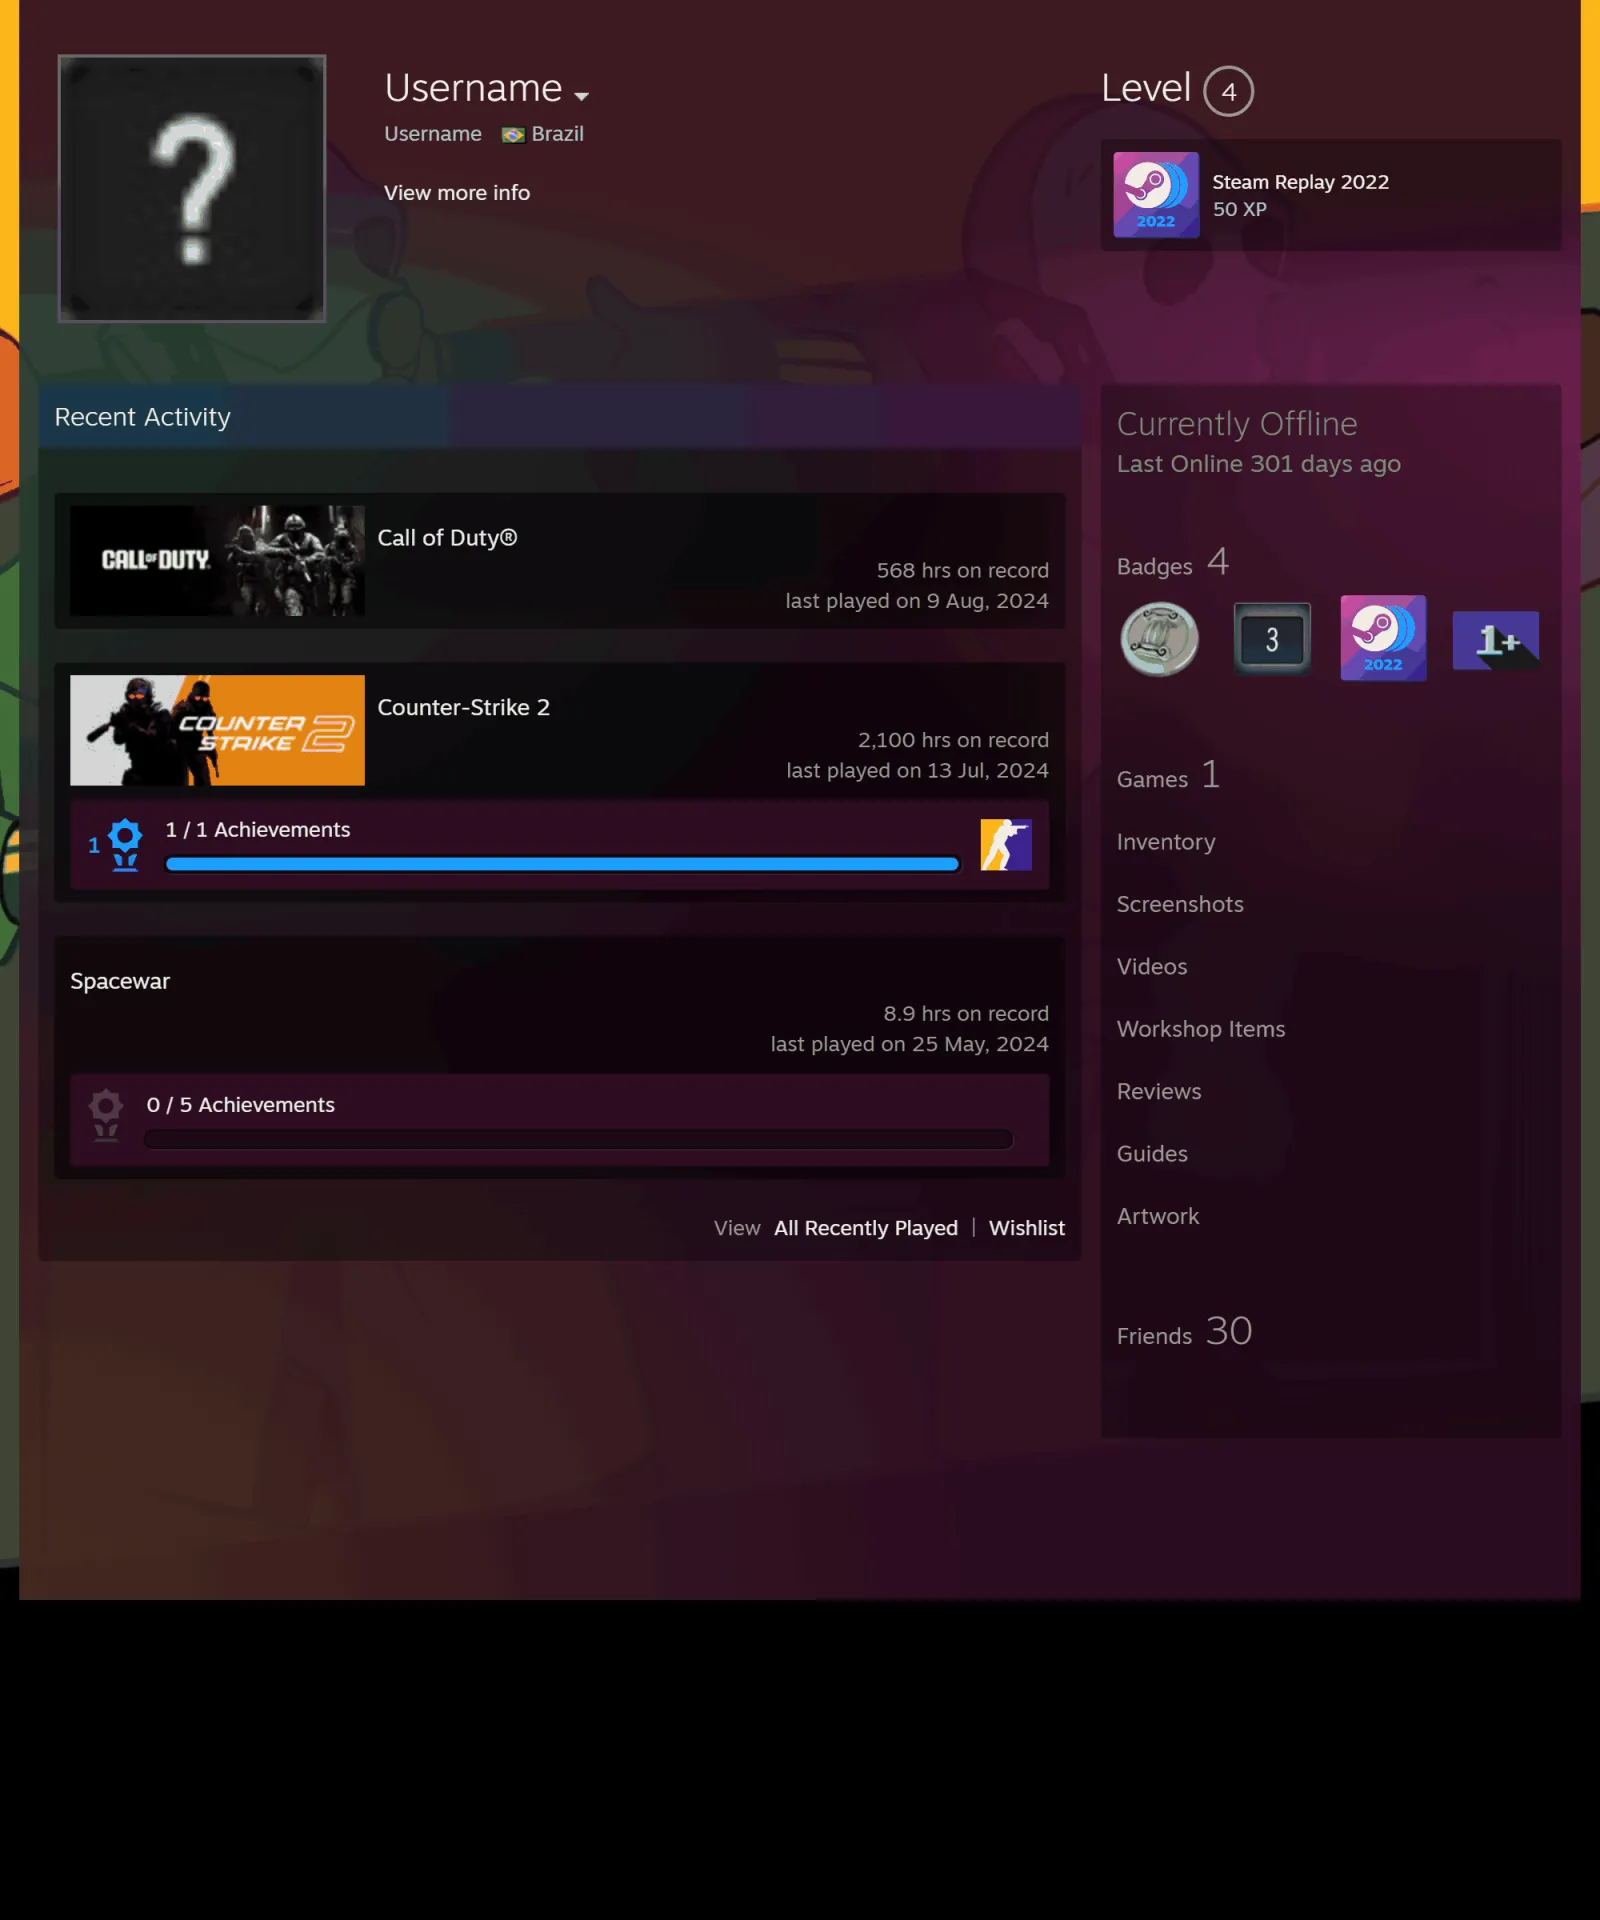This screenshot has height=1920, width=1600.
Task: Open Workshop Items
Action: pyautogui.click(x=1201, y=1029)
